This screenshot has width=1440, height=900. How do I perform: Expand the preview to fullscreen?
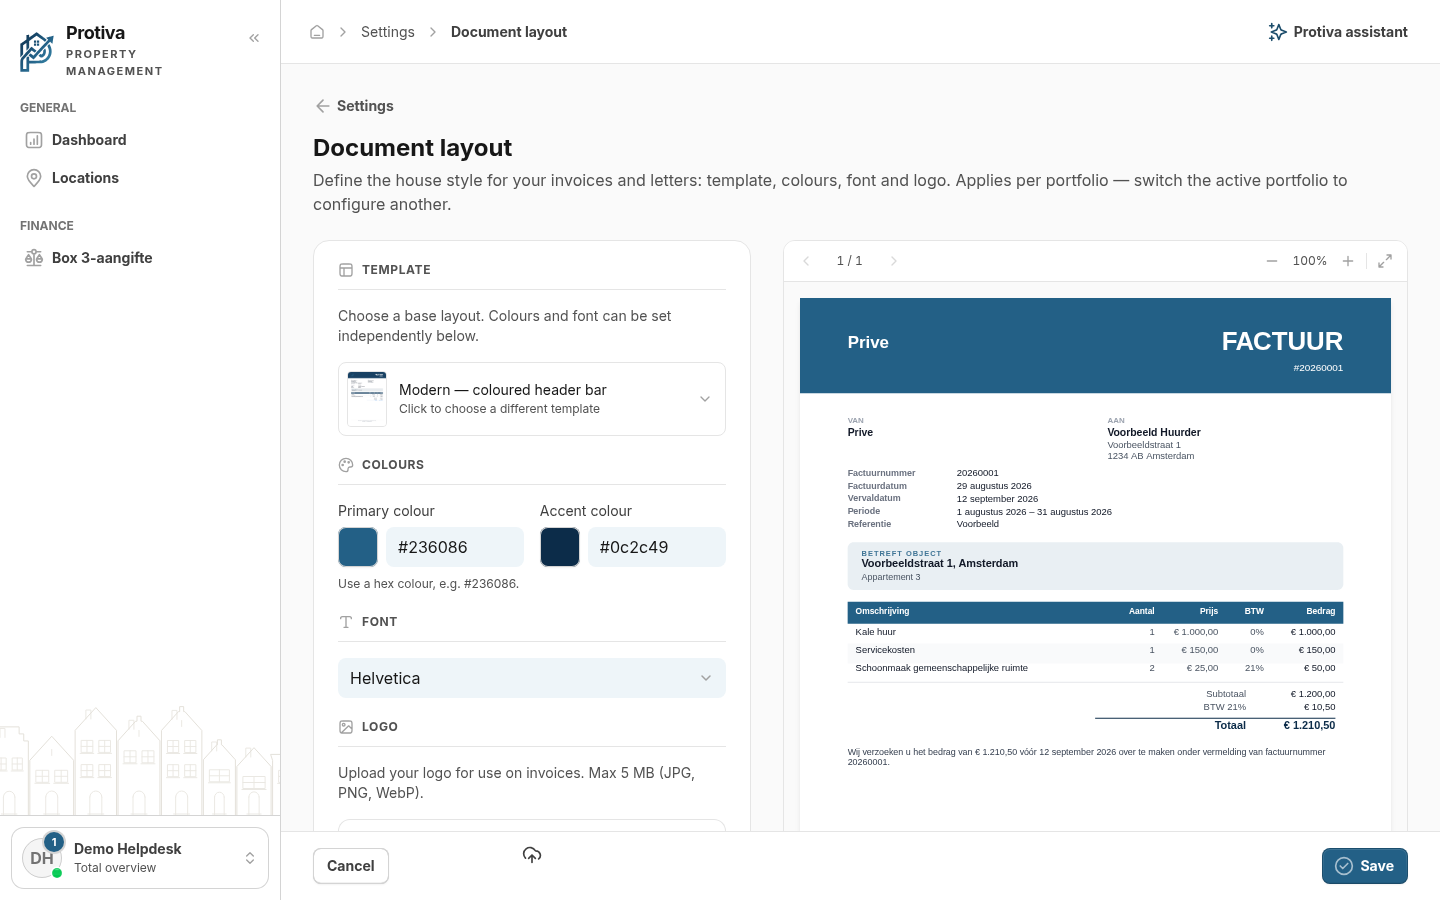(1385, 261)
